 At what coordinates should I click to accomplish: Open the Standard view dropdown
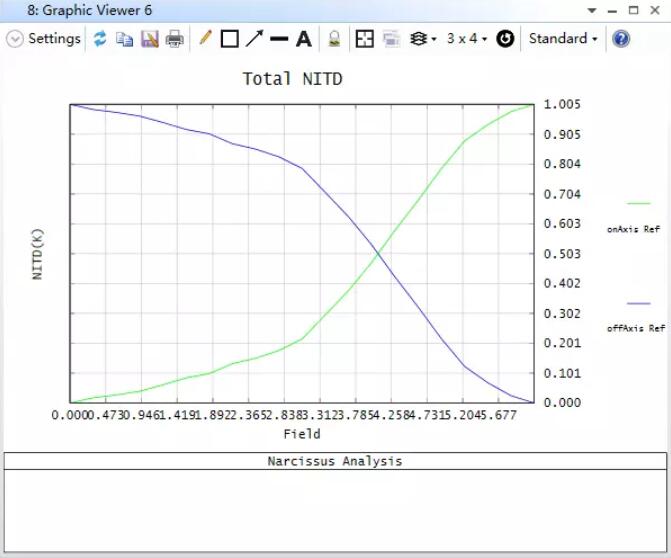(x=563, y=39)
